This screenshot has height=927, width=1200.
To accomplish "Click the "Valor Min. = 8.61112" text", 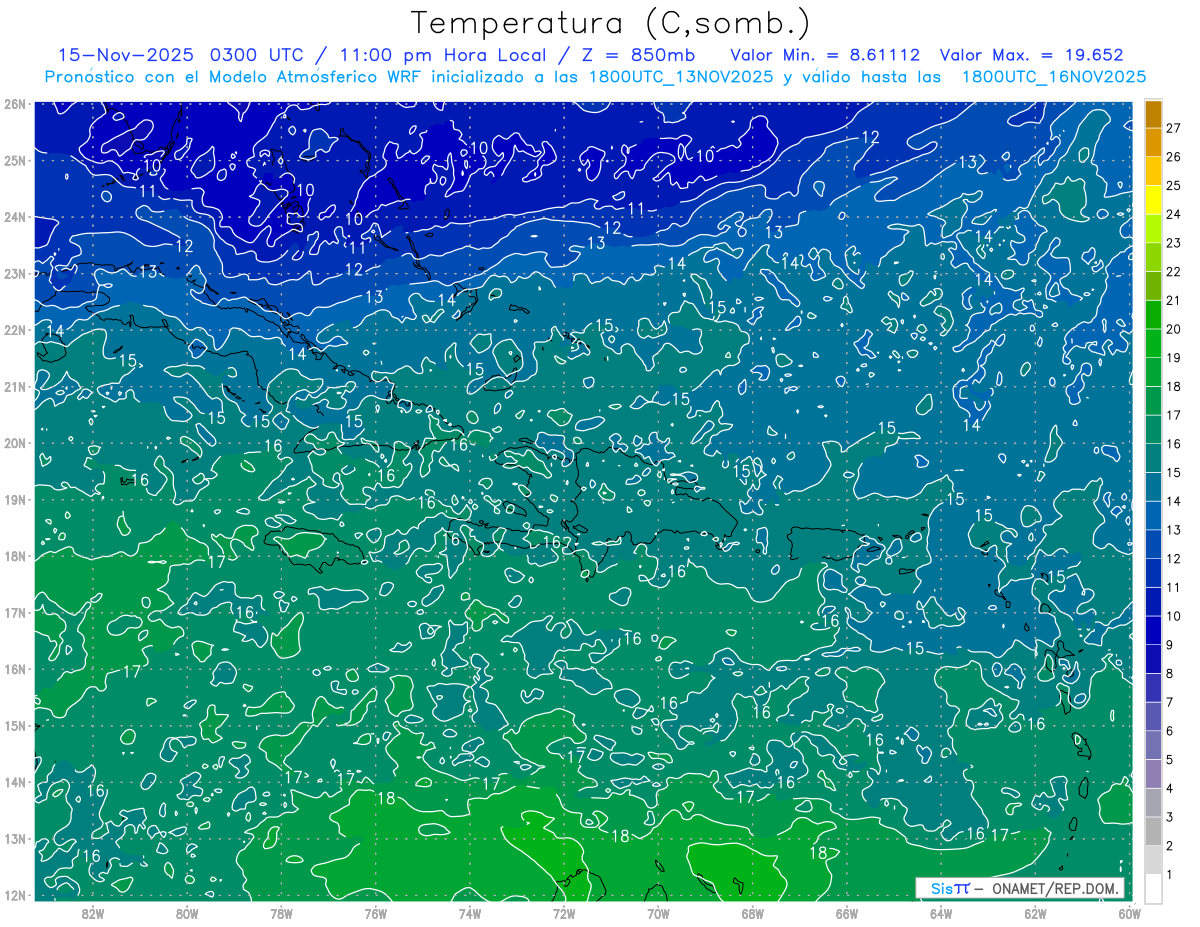I will point(827,55).
